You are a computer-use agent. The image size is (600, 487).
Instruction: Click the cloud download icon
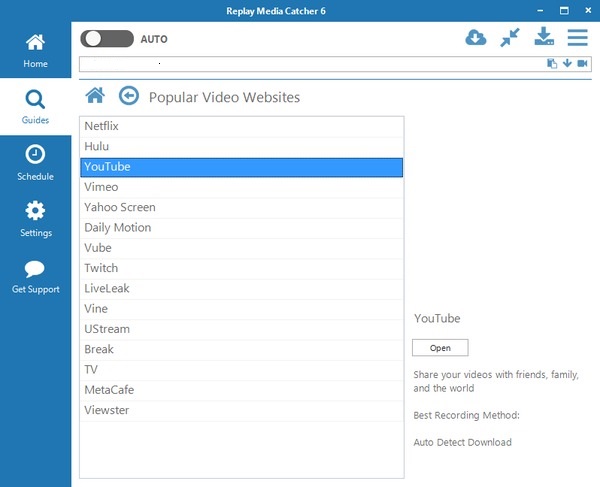click(476, 38)
